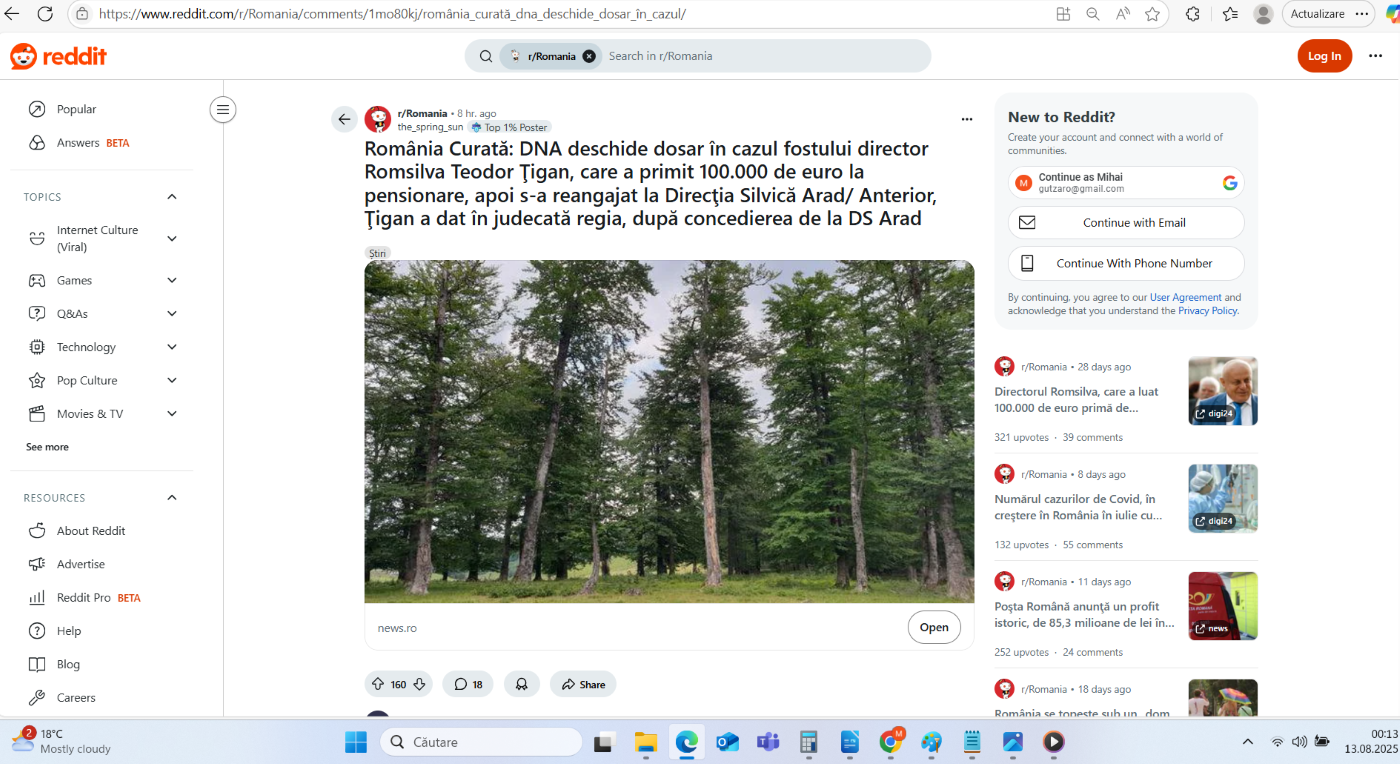Click the Internet Culture (Viral) sidebar entry
Image resolution: width=1400 pixels, height=764 pixels.
95,238
